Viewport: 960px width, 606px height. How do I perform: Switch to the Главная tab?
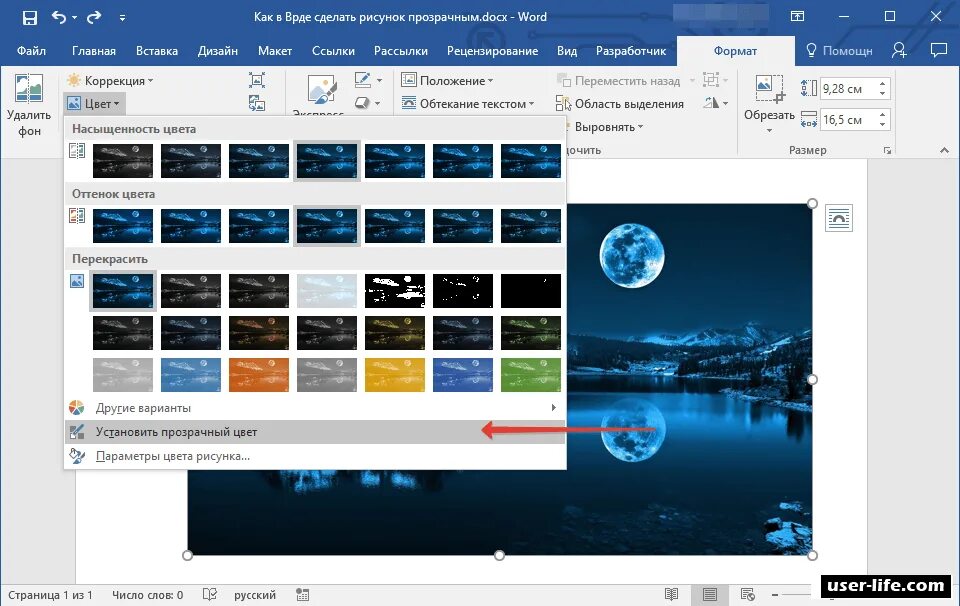click(x=94, y=51)
